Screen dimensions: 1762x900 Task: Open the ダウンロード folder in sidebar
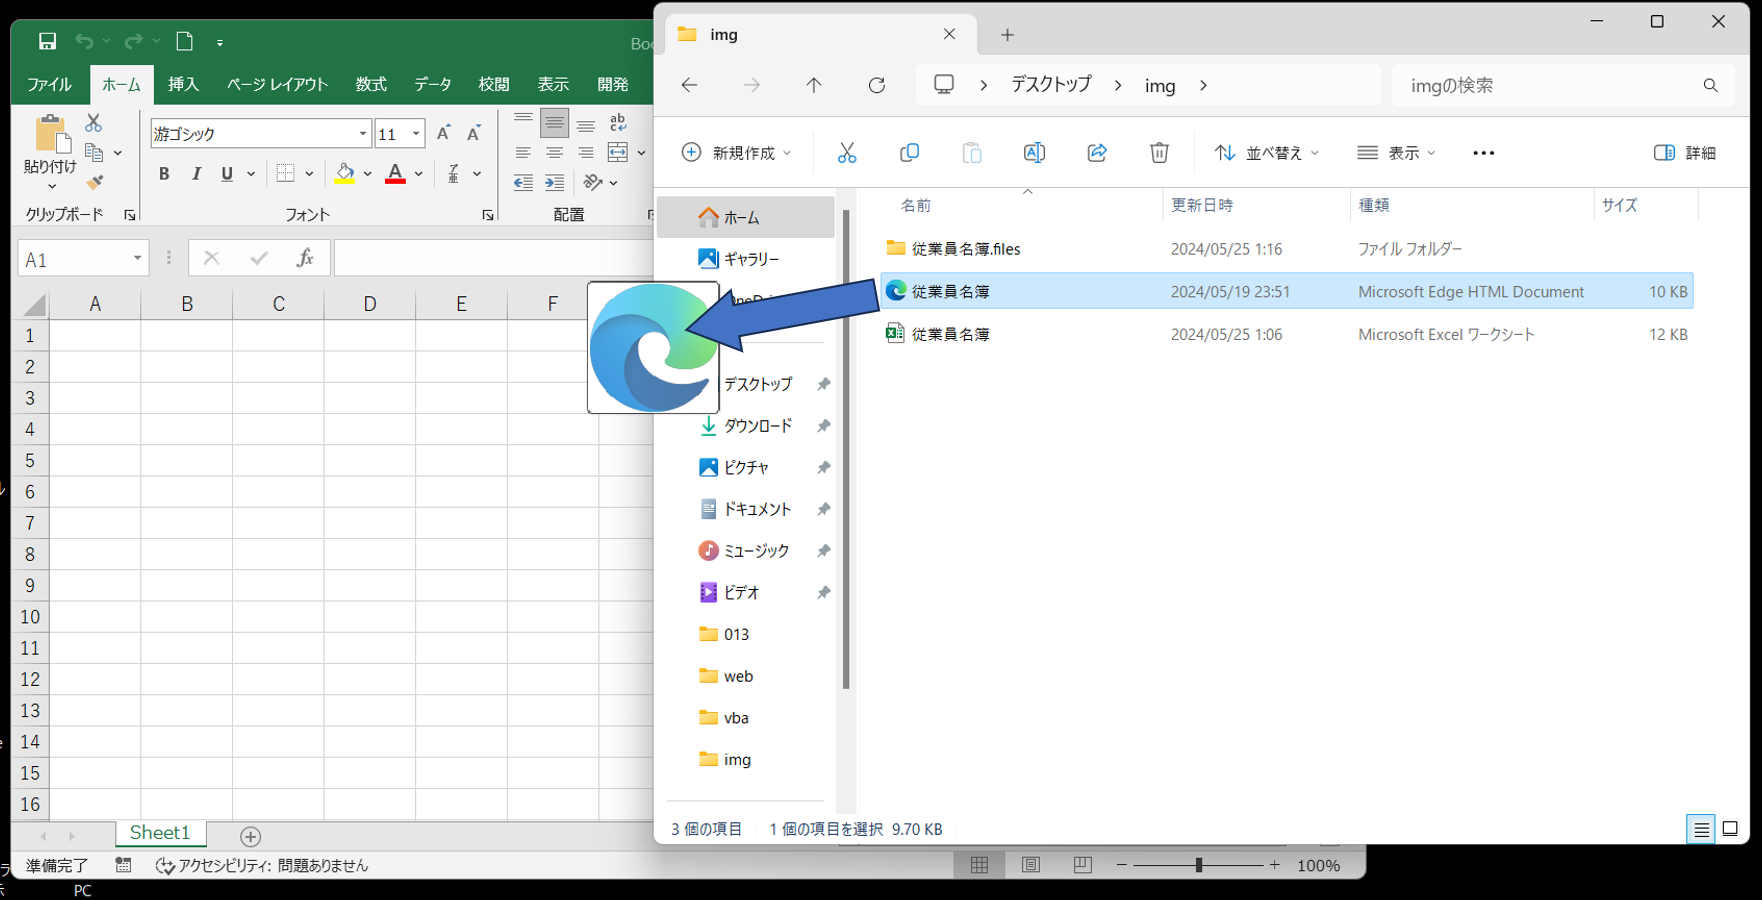[x=757, y=426]
